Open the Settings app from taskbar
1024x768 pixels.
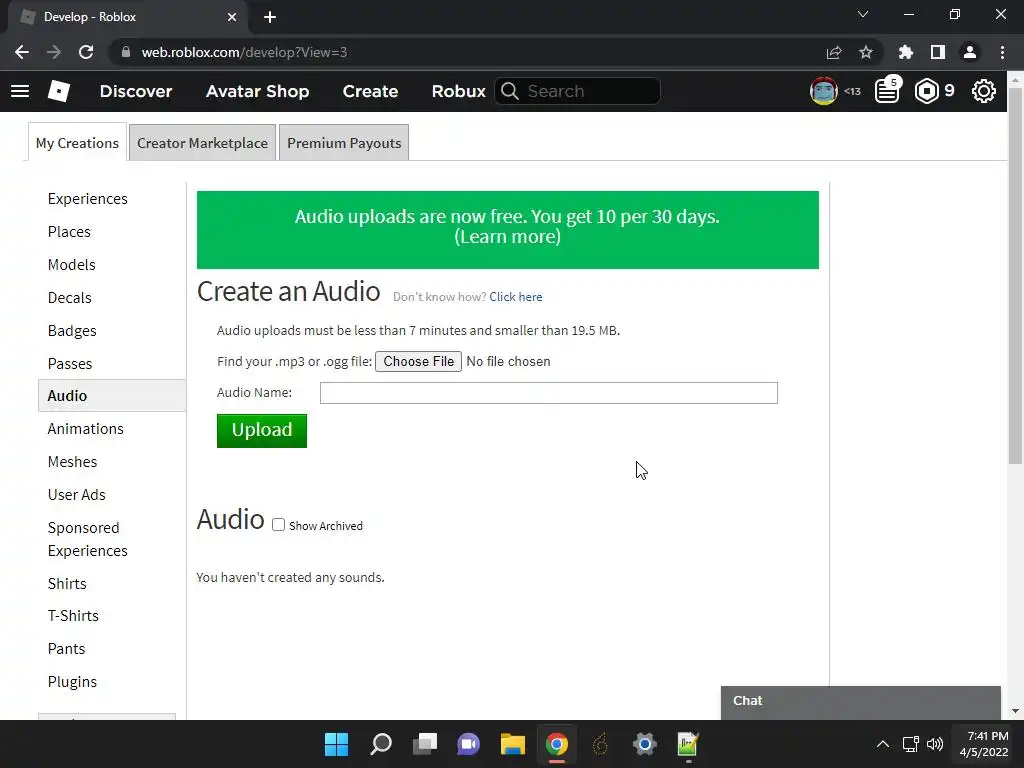(x=645, y=744)
